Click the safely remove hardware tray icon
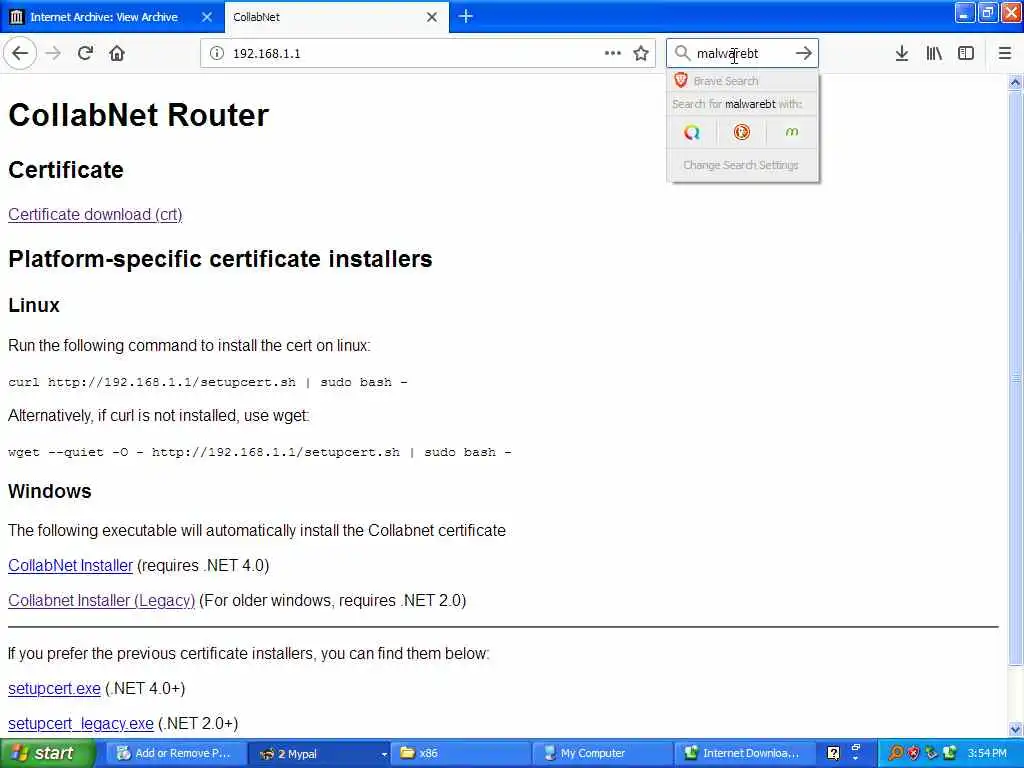 [x=931, y=753]
